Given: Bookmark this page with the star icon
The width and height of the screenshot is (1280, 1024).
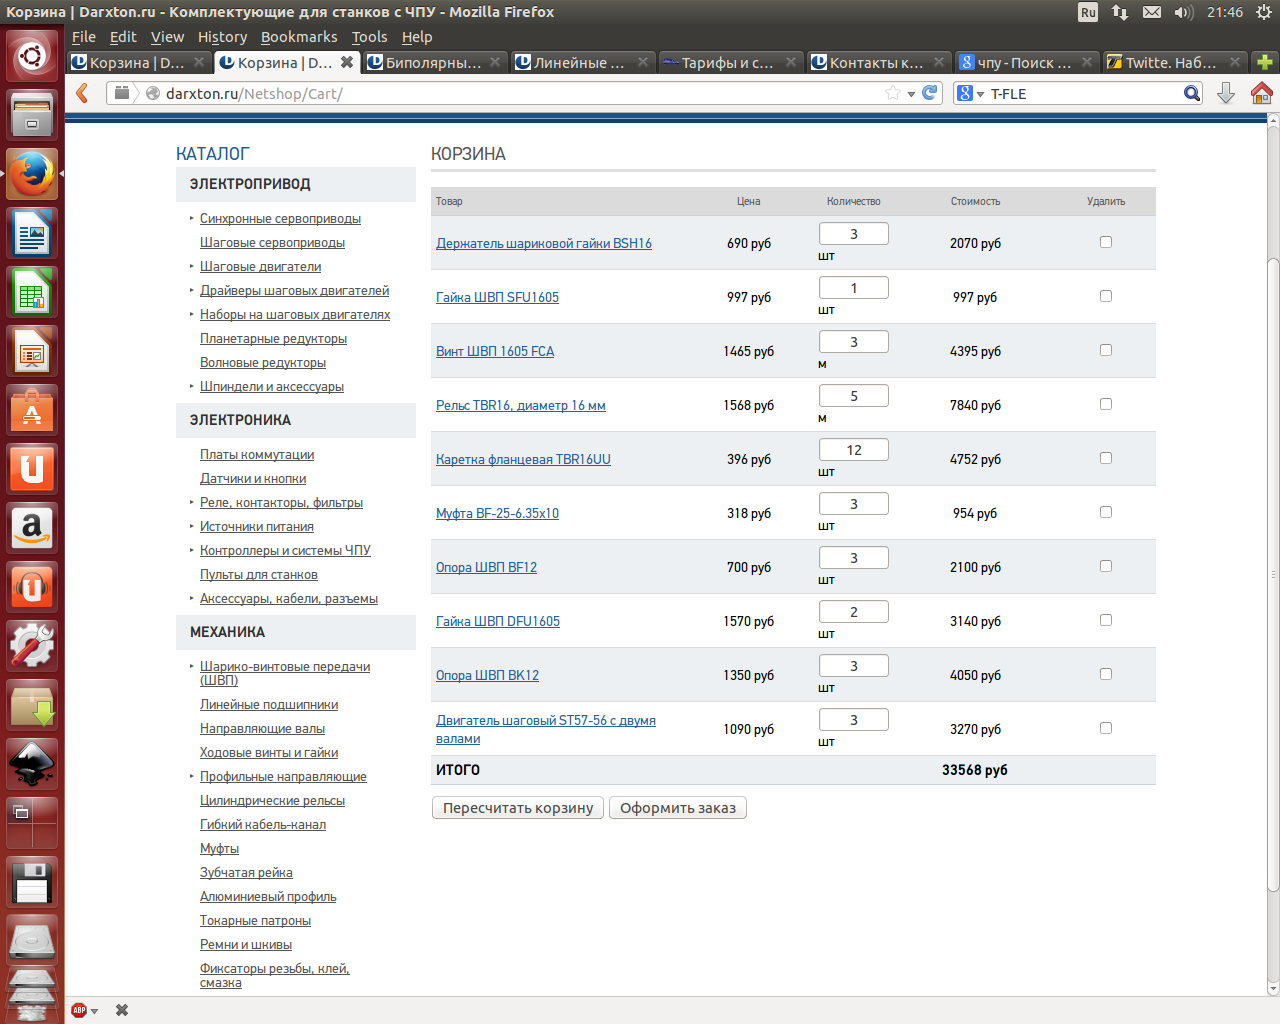Looking at the screenshot, I should (x=892, y=93).
